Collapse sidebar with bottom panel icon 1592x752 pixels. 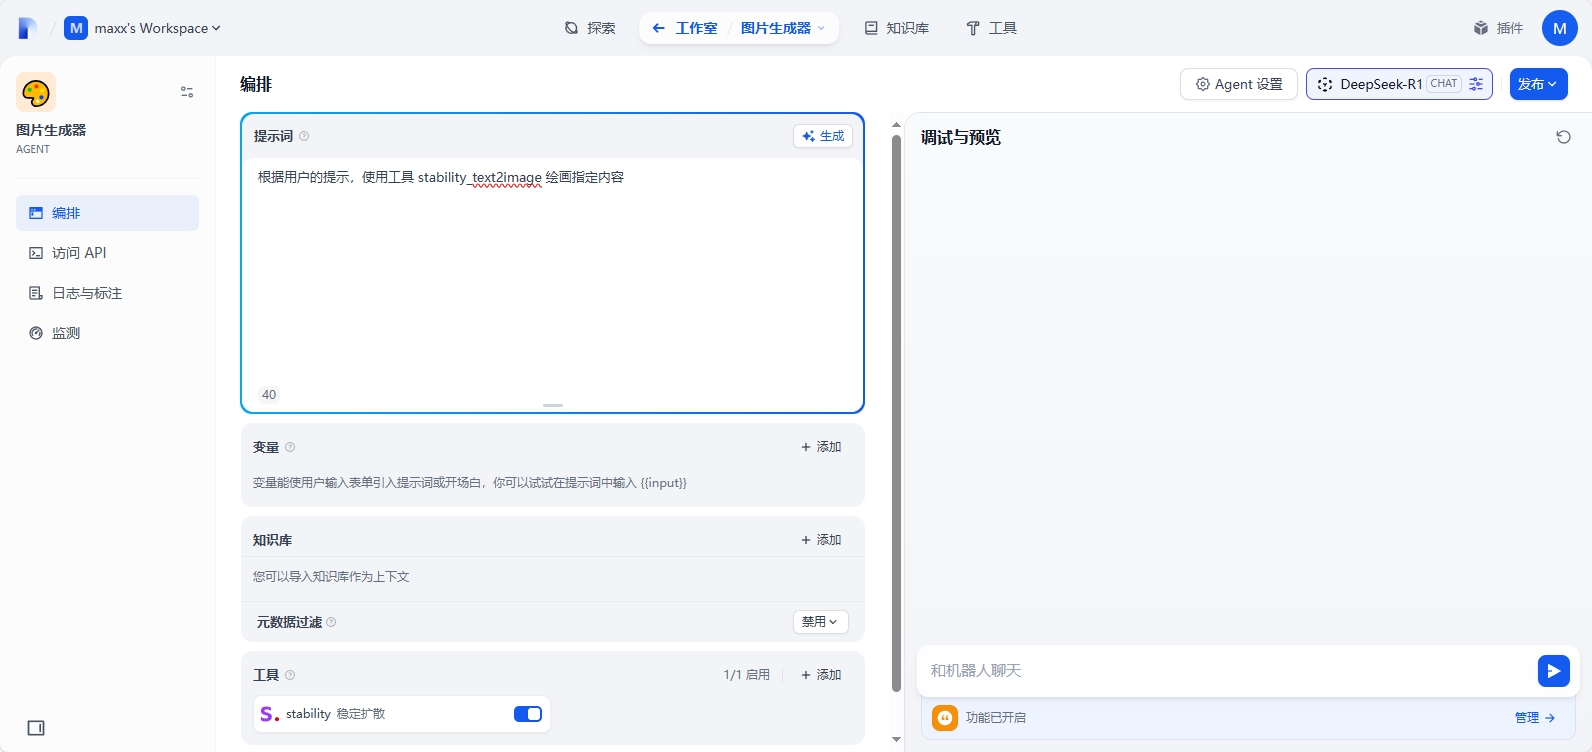36,728
